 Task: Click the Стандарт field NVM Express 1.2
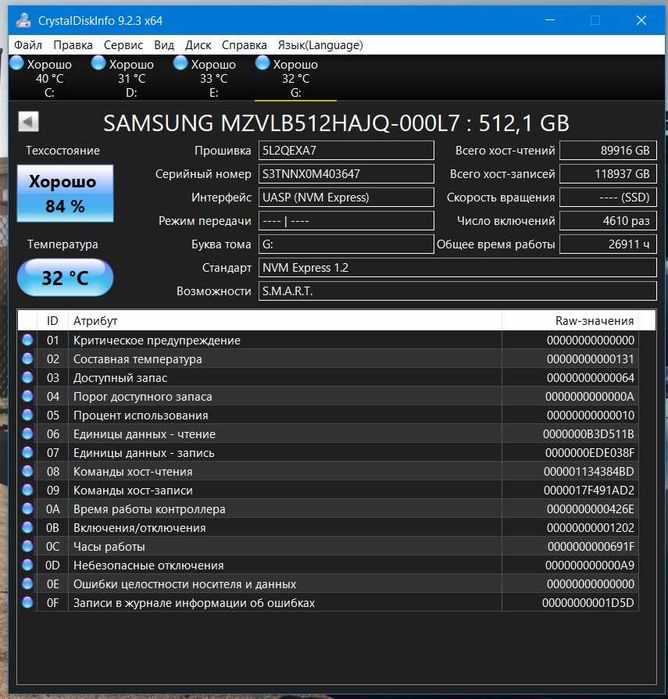click(458, 267)
